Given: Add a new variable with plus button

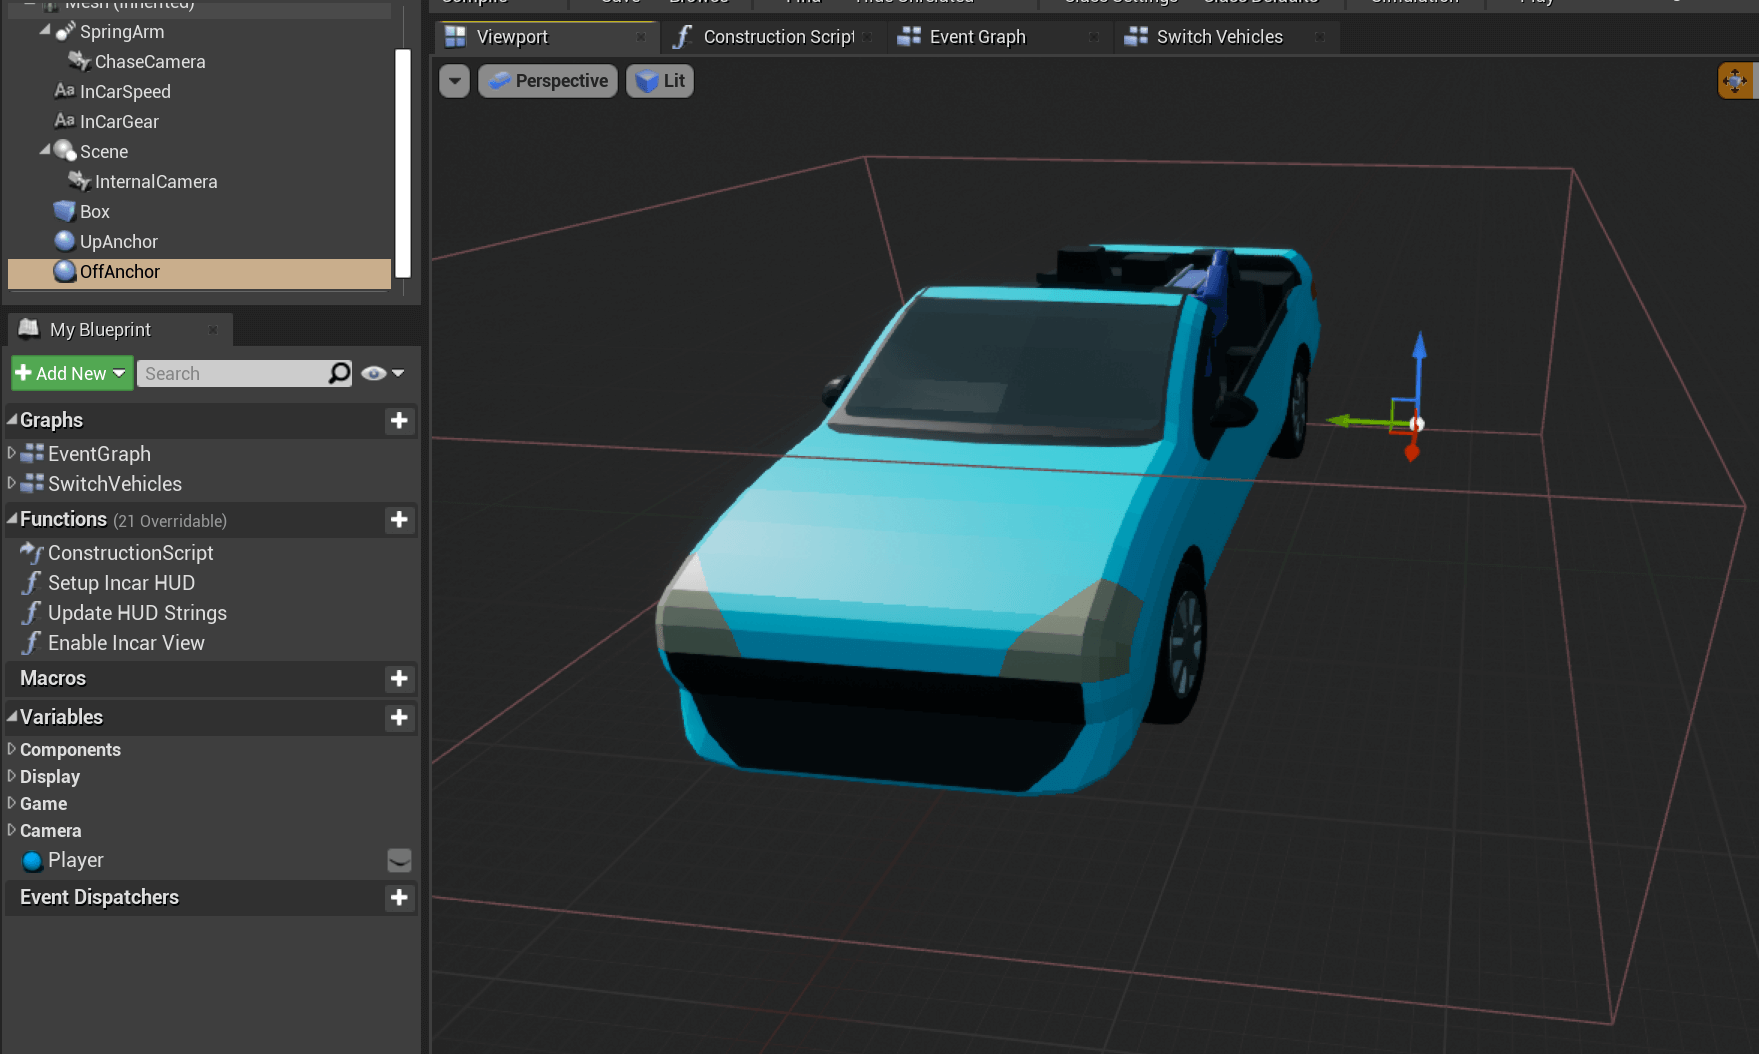Looking at the screenshot, I should click(399, 718).
